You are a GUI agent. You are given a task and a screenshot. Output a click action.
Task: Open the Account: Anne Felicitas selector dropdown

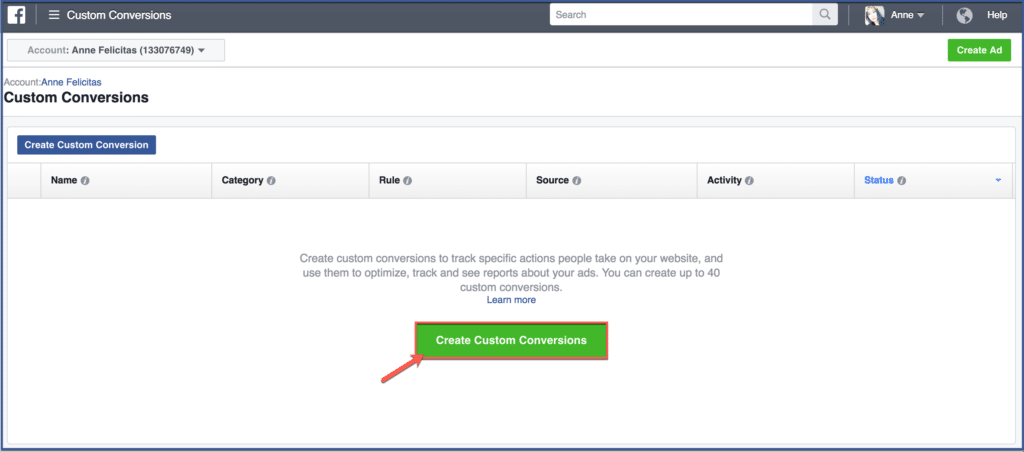click(116, 50)
